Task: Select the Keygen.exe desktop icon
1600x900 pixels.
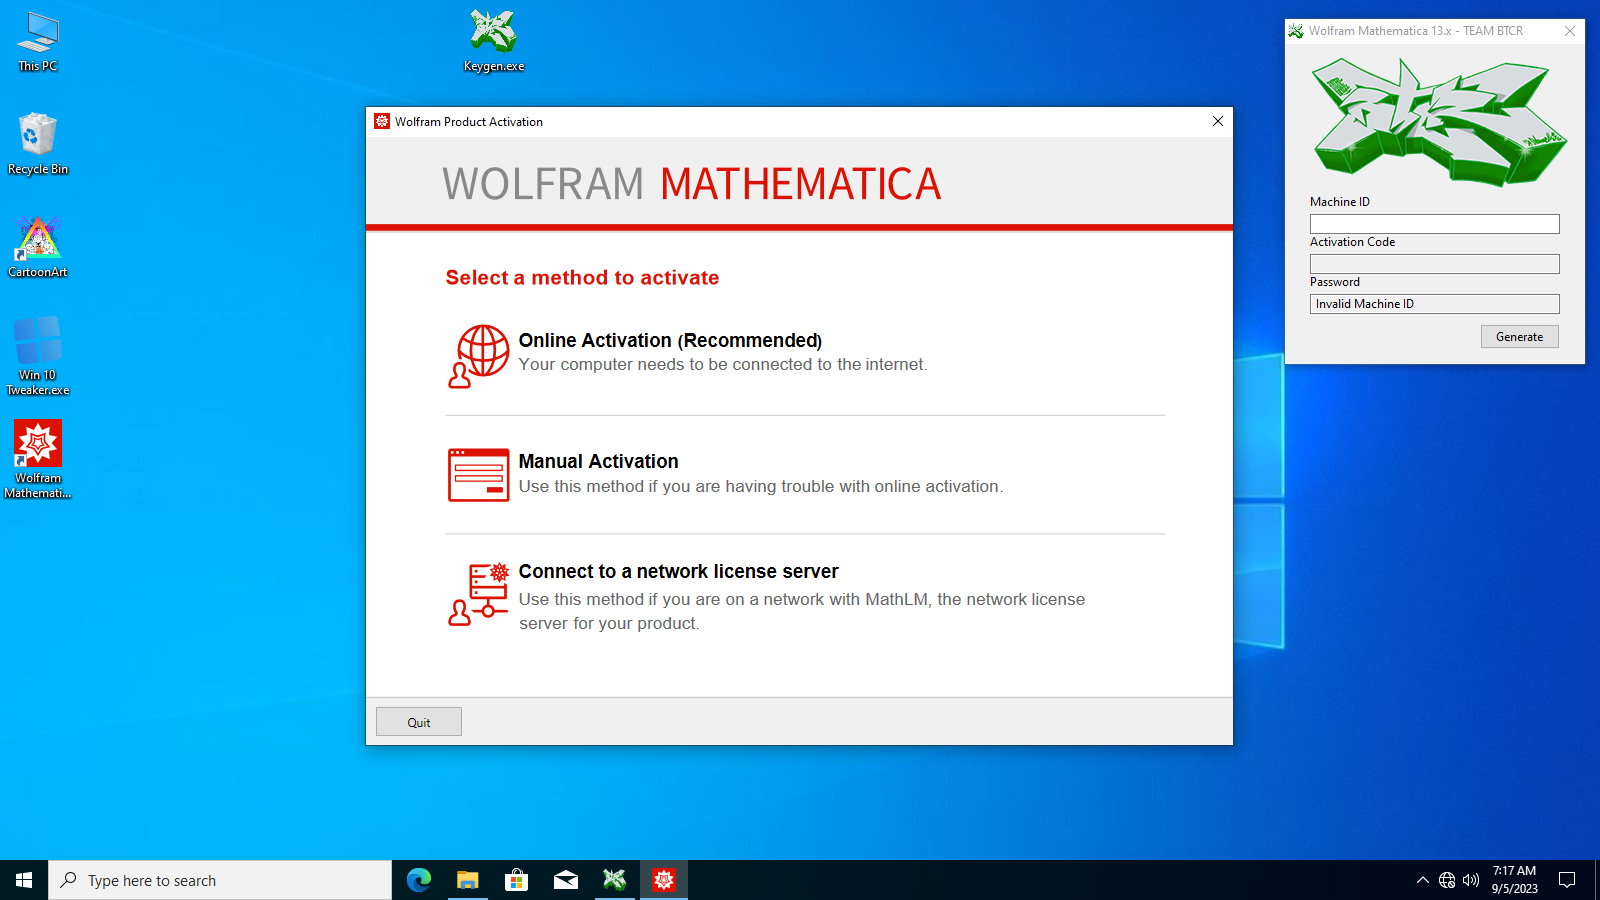Action: tap(494, 41)
